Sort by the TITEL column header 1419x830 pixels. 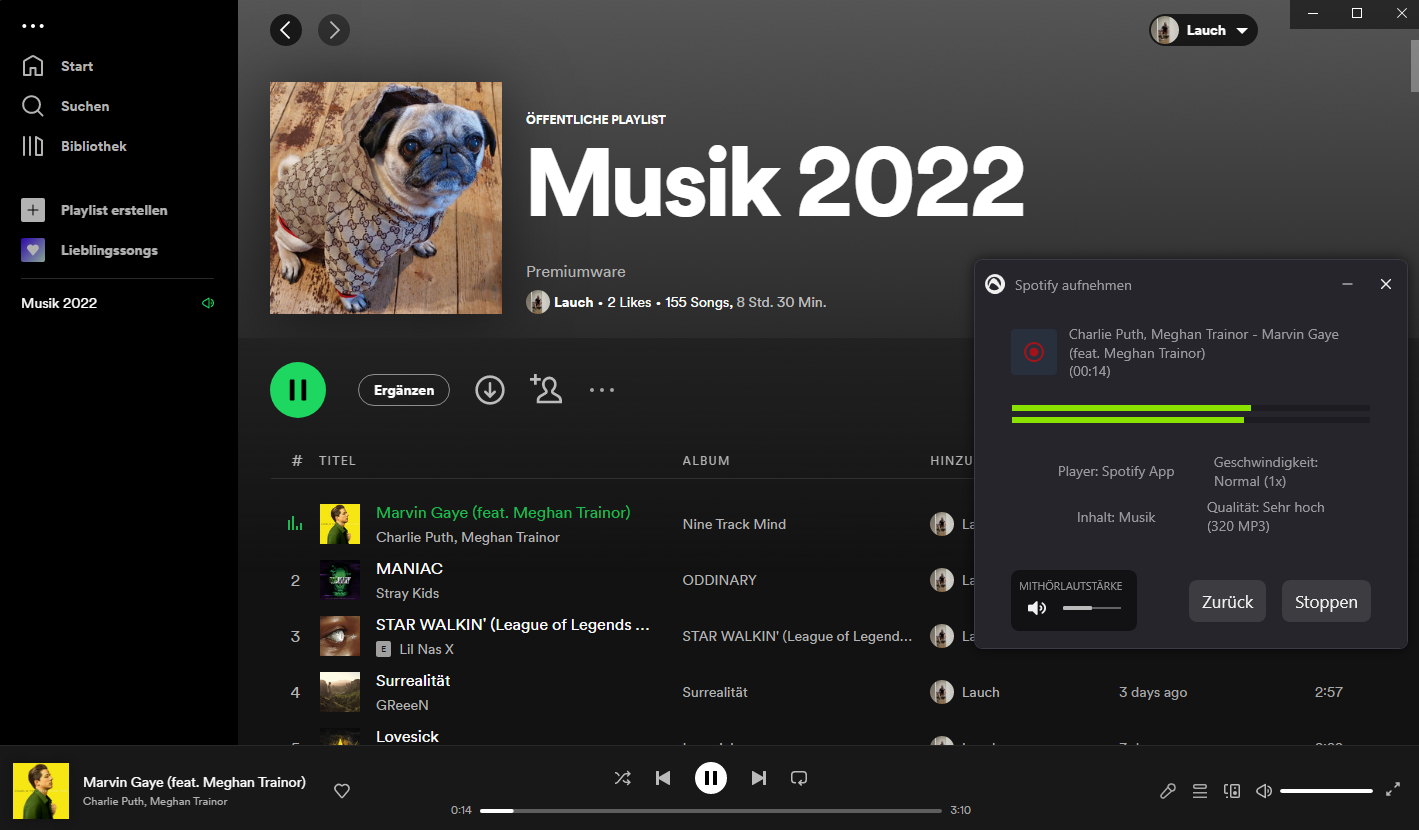pos(337,461)
